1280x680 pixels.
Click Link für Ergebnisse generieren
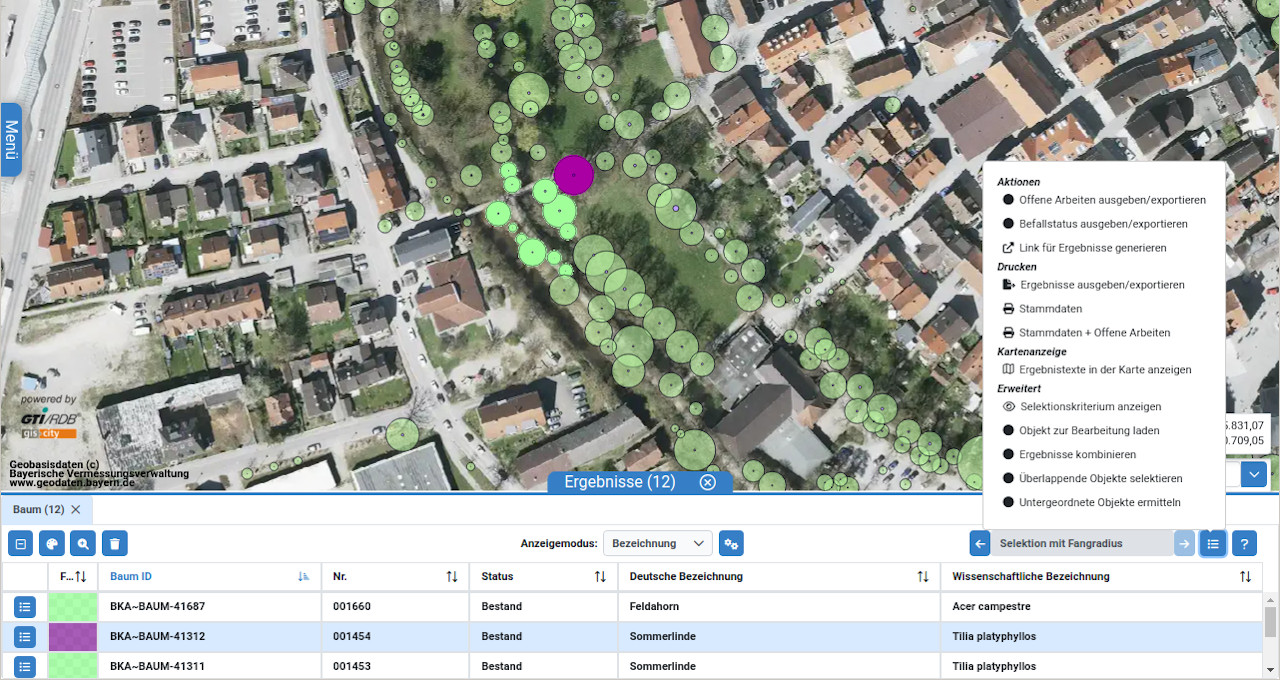1092,248
